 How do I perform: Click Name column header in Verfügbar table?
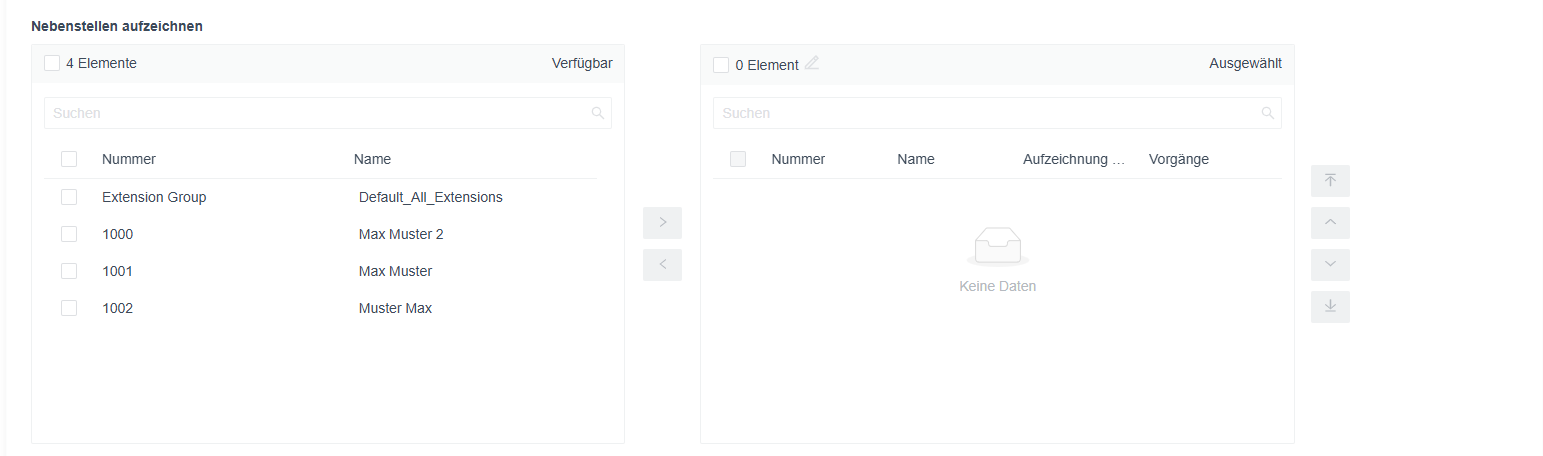[372, 159]
